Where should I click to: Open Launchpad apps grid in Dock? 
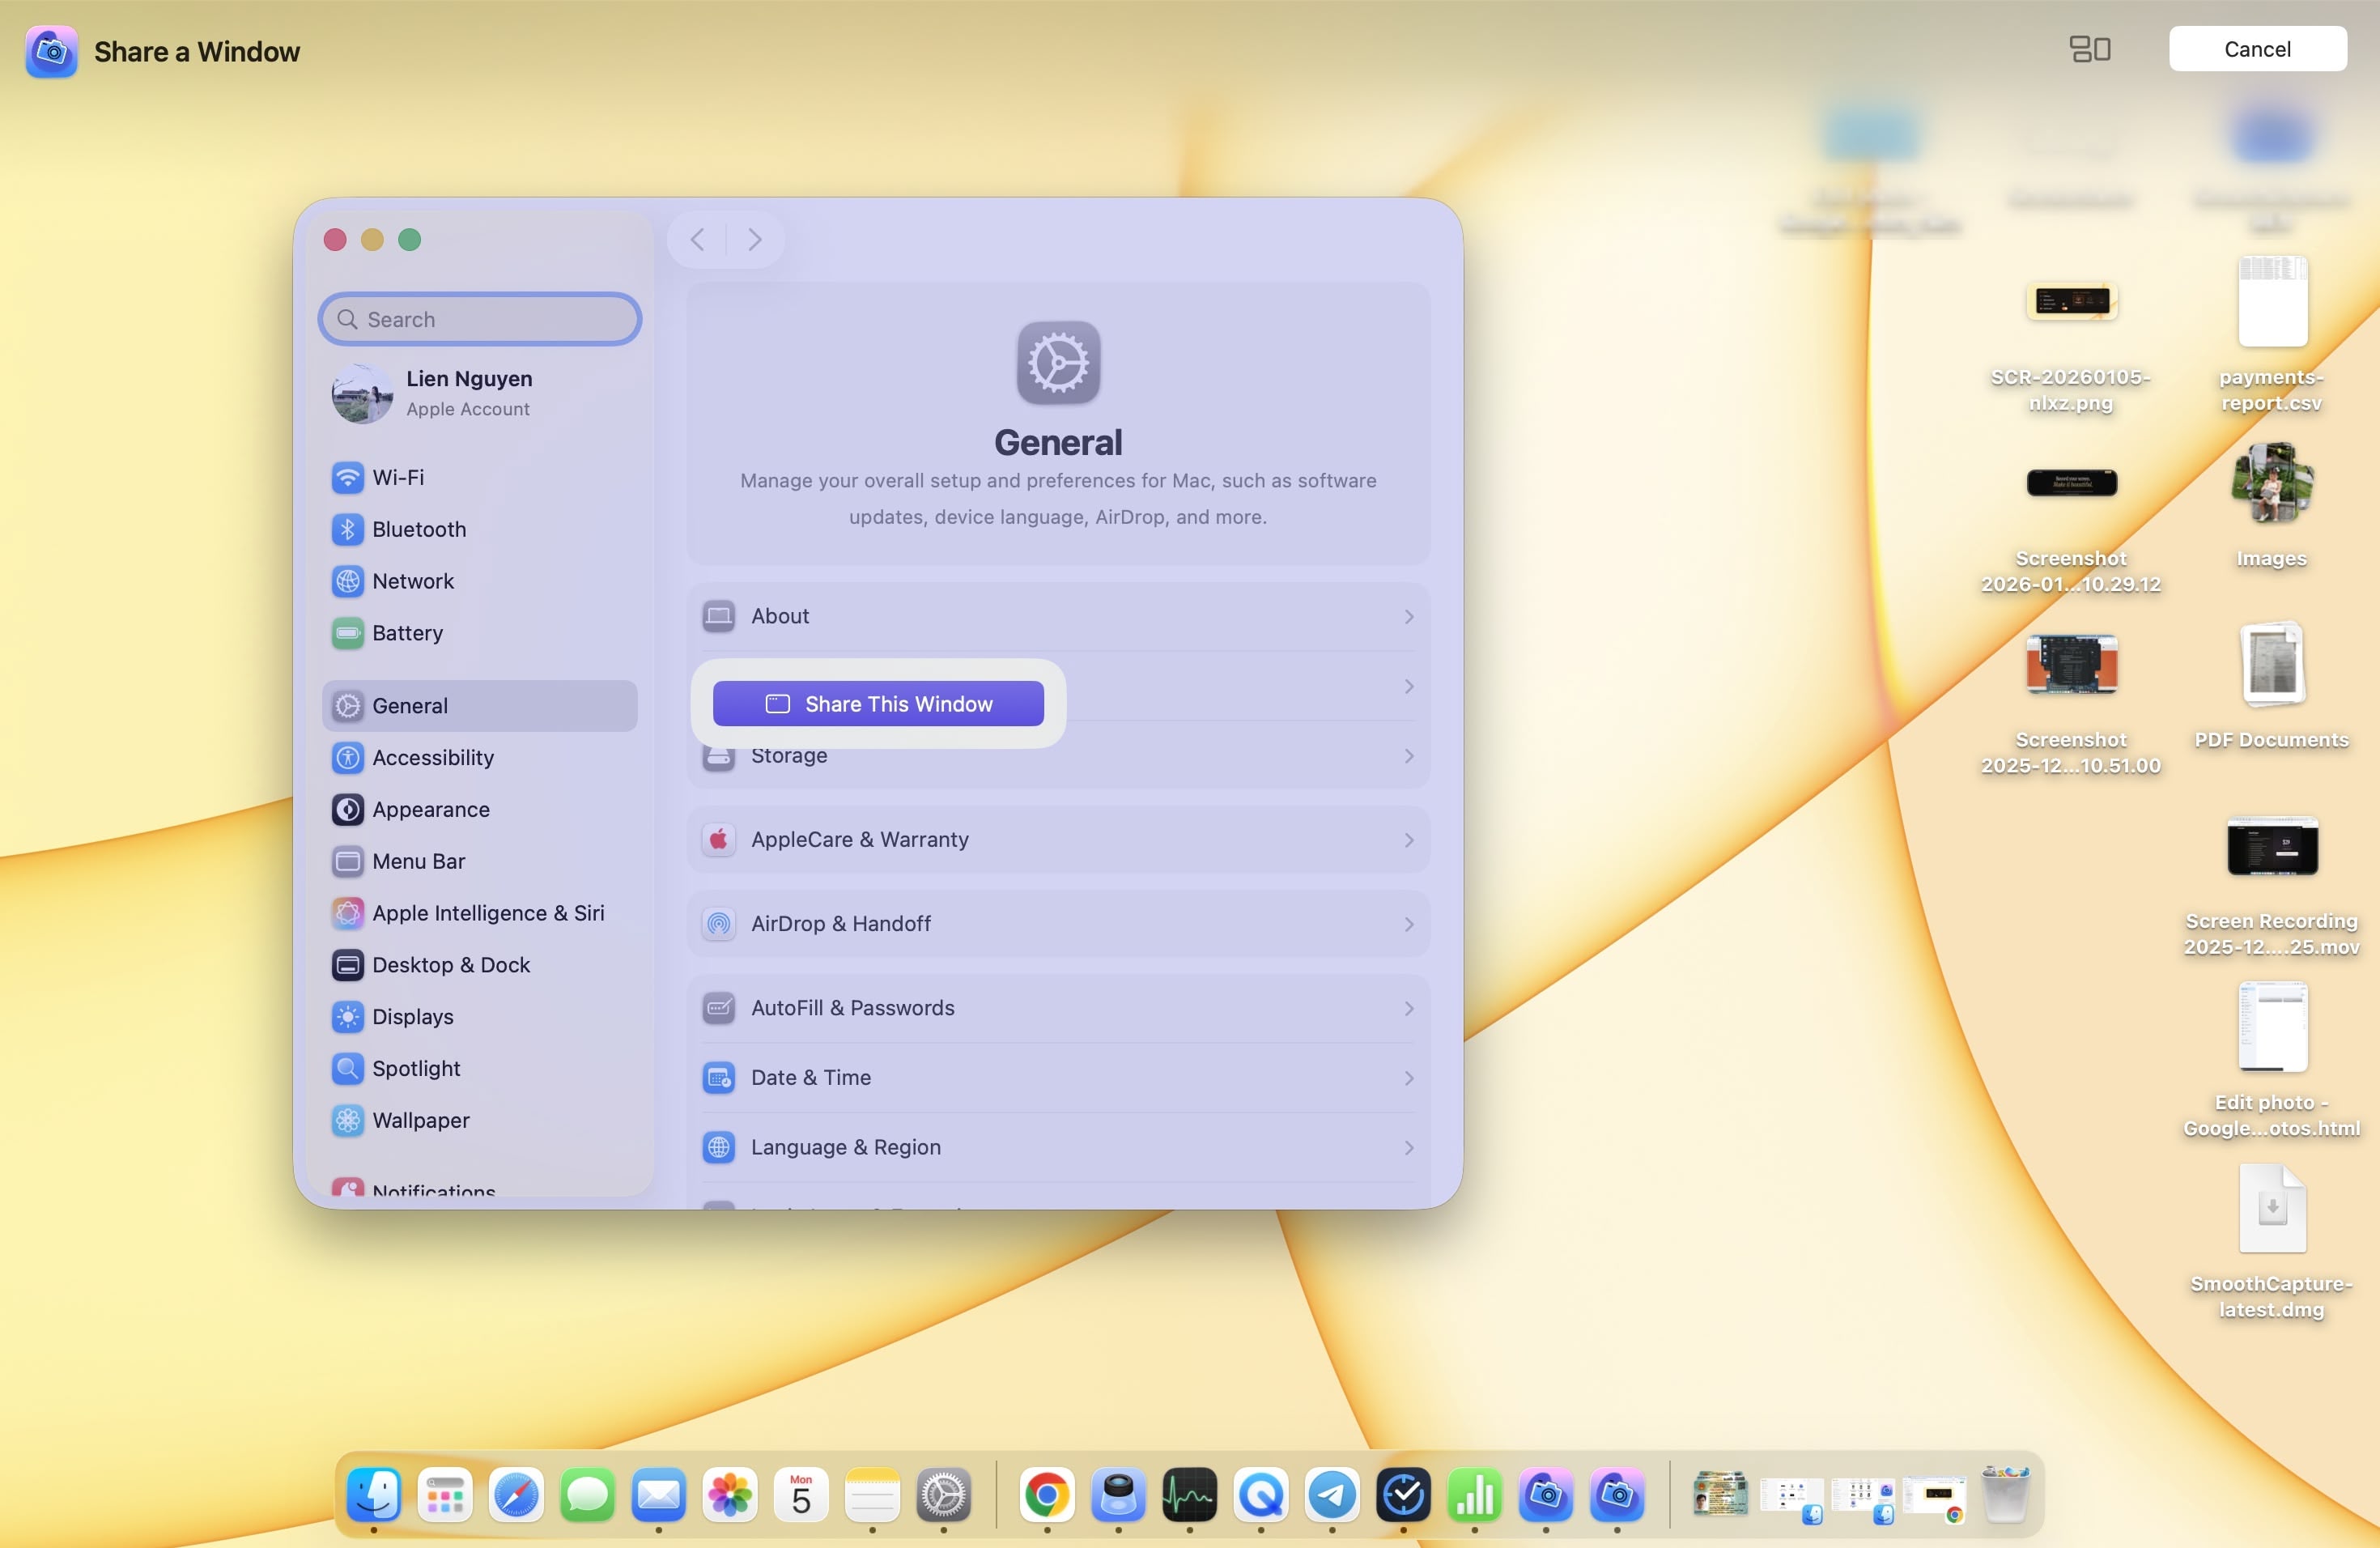click(x=445, y=1496)
